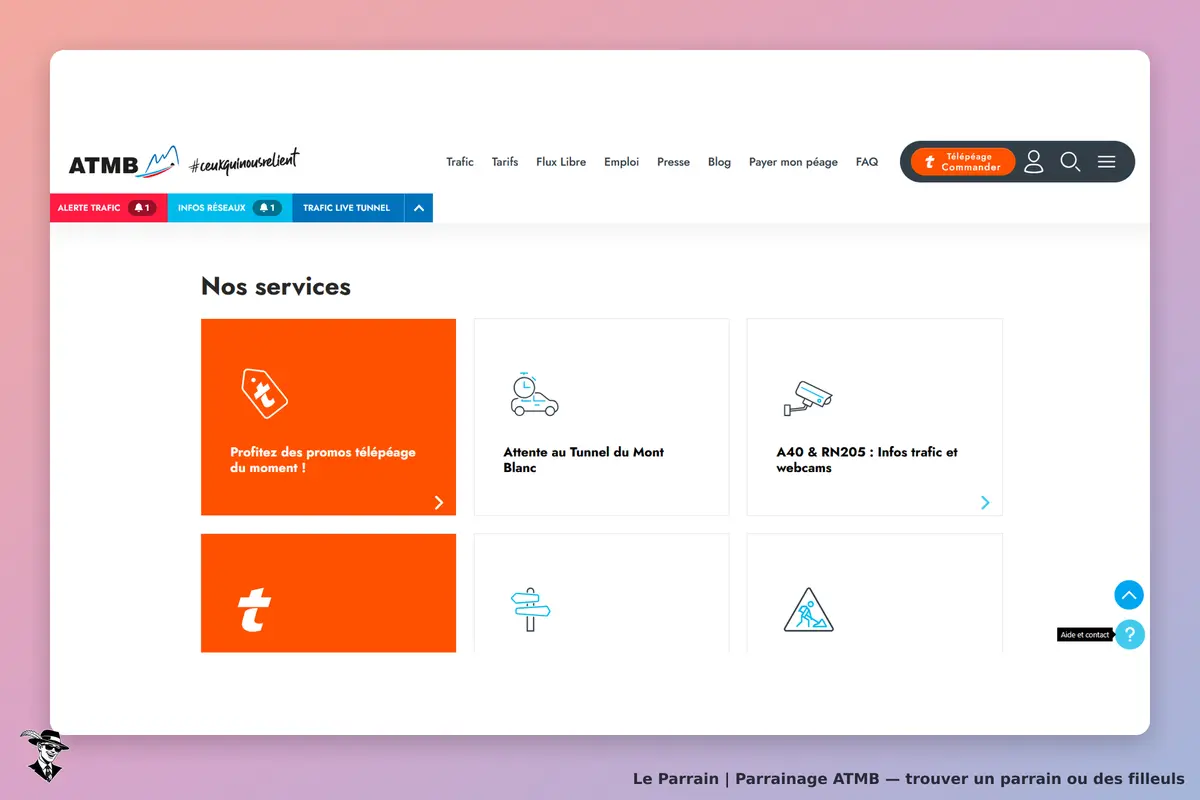Collapse the traffic banner with the chevron

click(x=419, y=208)
